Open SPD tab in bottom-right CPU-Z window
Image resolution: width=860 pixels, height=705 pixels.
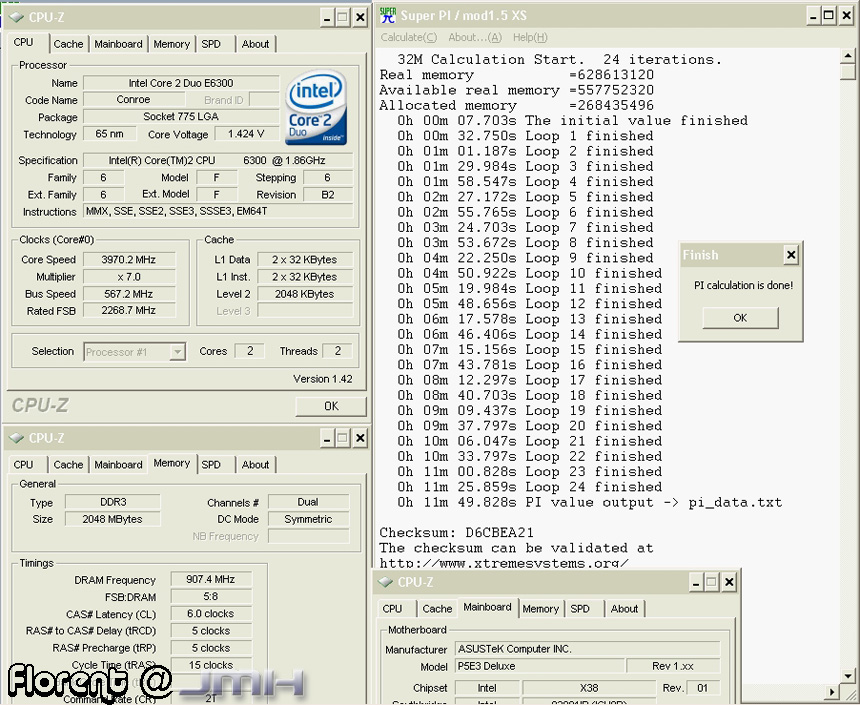[580, 609]
